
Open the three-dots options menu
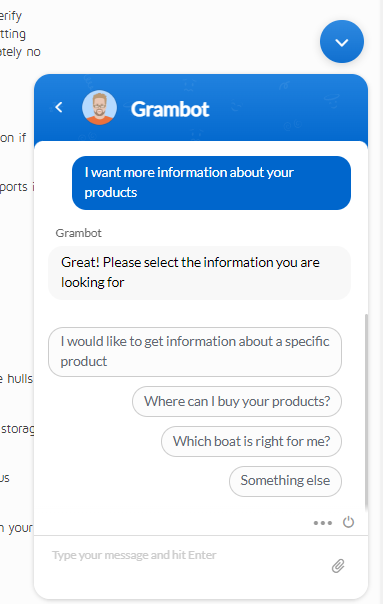(x=323, y=523)
